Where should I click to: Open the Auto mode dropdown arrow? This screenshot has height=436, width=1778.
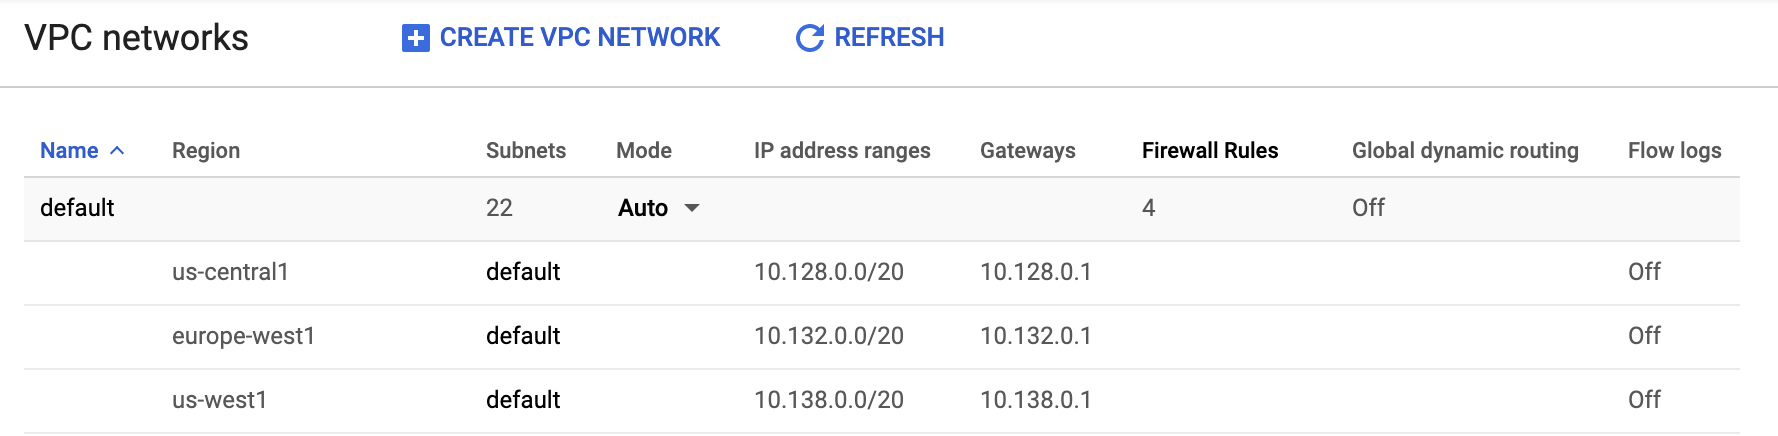point(691,208)
